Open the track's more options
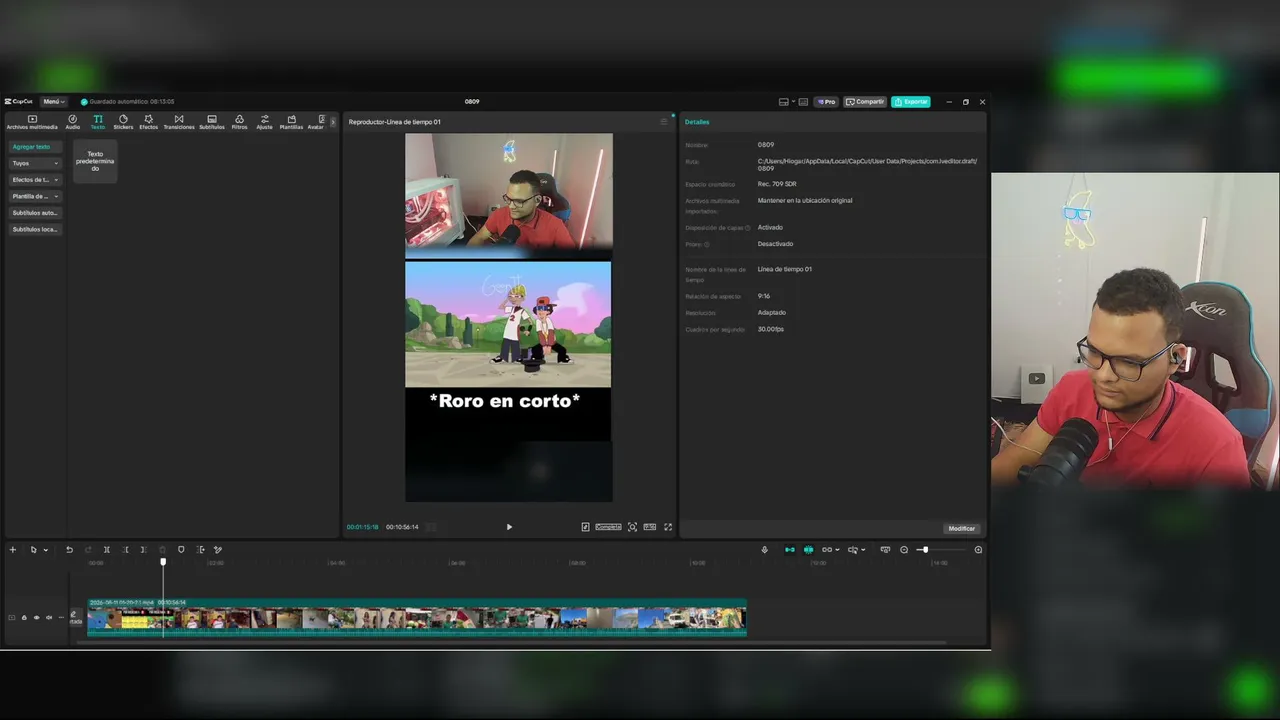Screen dimensions: 1280x720 click(x=61, y=617)
